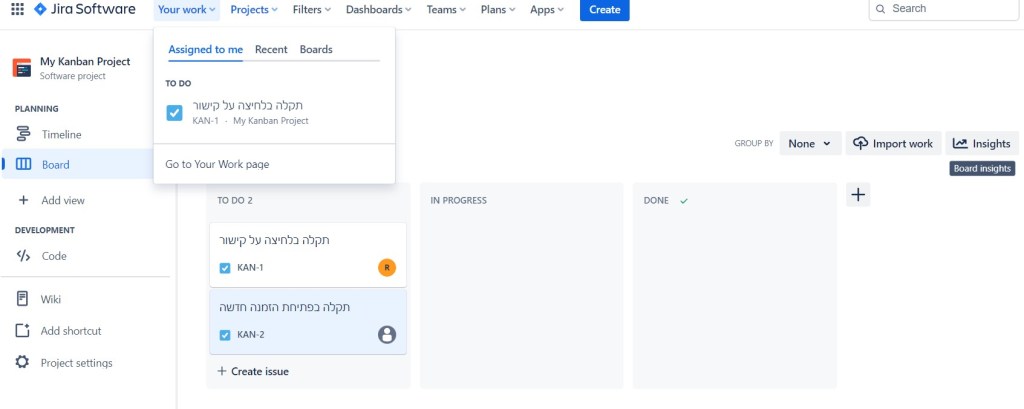Click the Jira Software logo

[85, 10]
